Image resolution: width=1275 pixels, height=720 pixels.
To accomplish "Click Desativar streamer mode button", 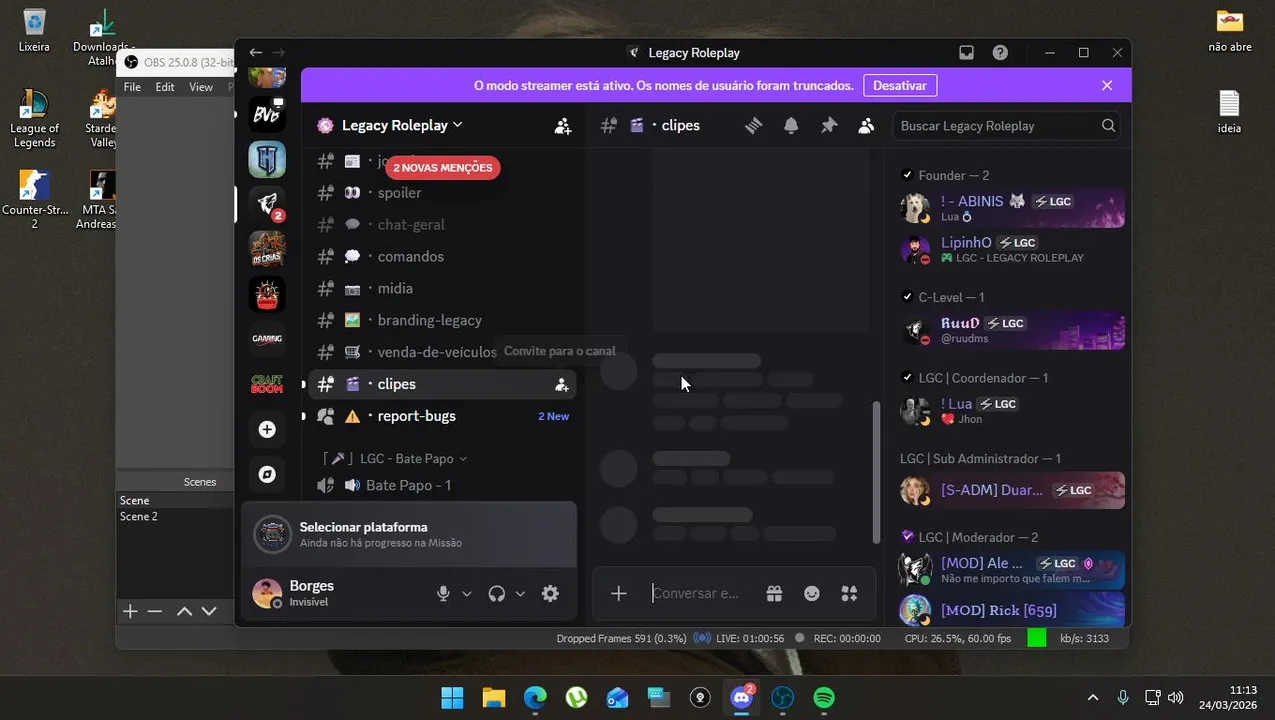I will pos(900,85).
